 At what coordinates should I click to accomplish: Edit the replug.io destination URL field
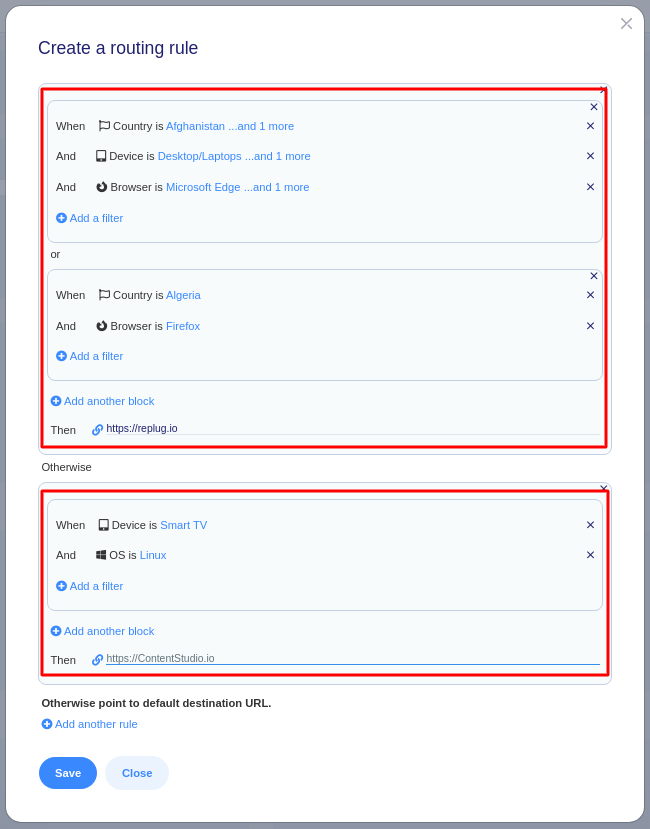click(350, 428)
